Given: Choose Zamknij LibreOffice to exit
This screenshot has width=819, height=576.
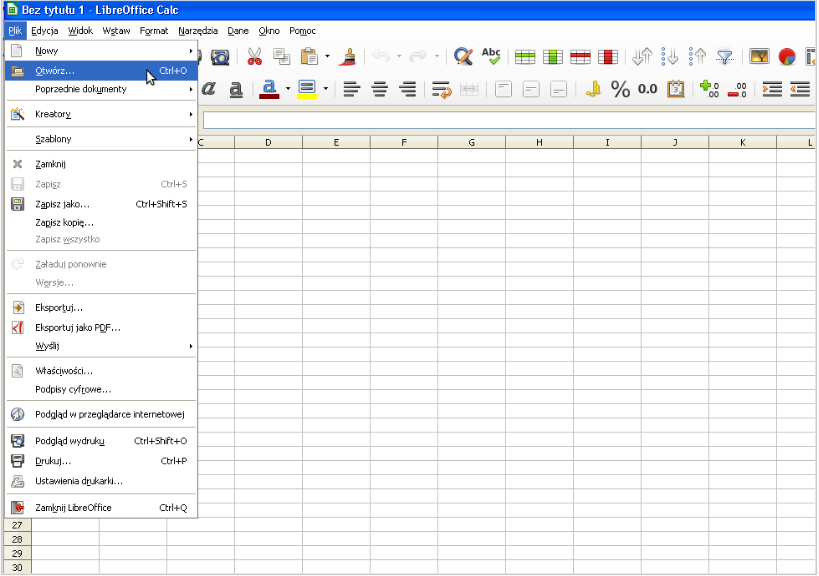Looking at the screenshot, I should coord(101,508).
